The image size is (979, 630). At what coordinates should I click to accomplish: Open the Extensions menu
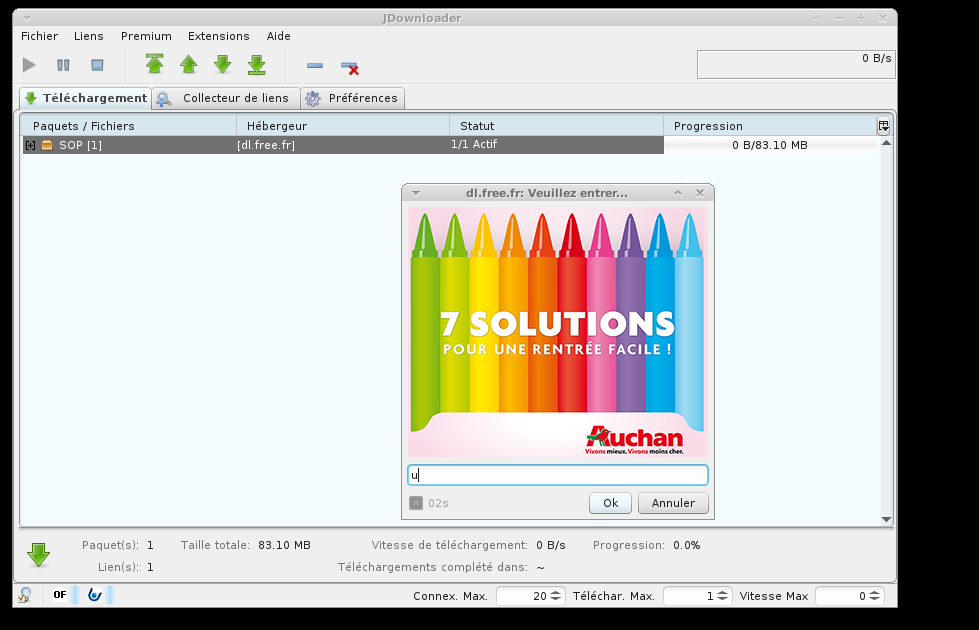pos(219,36)
